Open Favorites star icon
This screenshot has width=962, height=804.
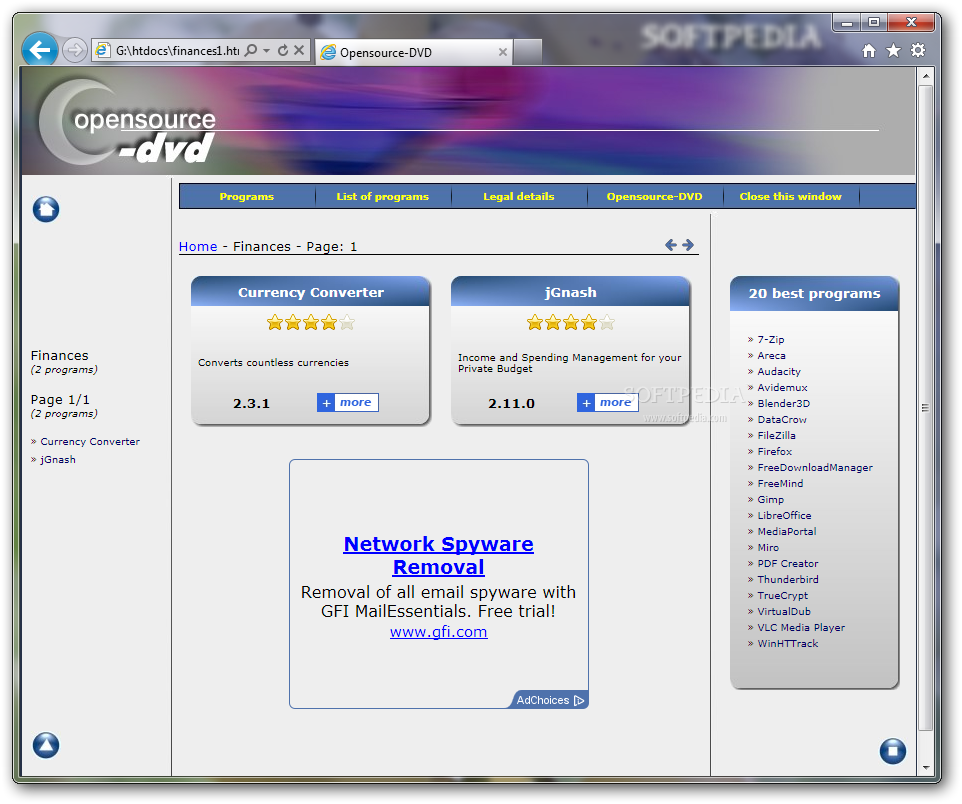pyautogui.click(x=893, y=50)
